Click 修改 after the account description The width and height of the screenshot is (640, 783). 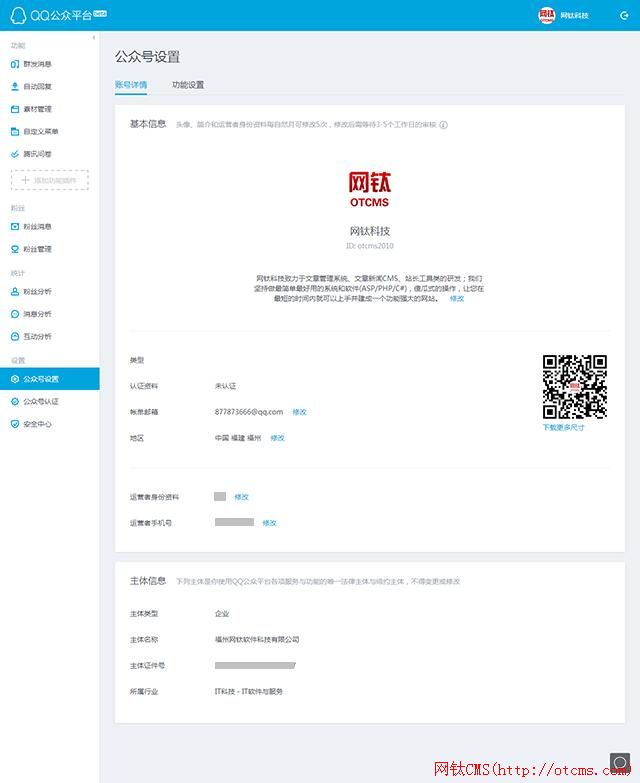tap(457, 299)
